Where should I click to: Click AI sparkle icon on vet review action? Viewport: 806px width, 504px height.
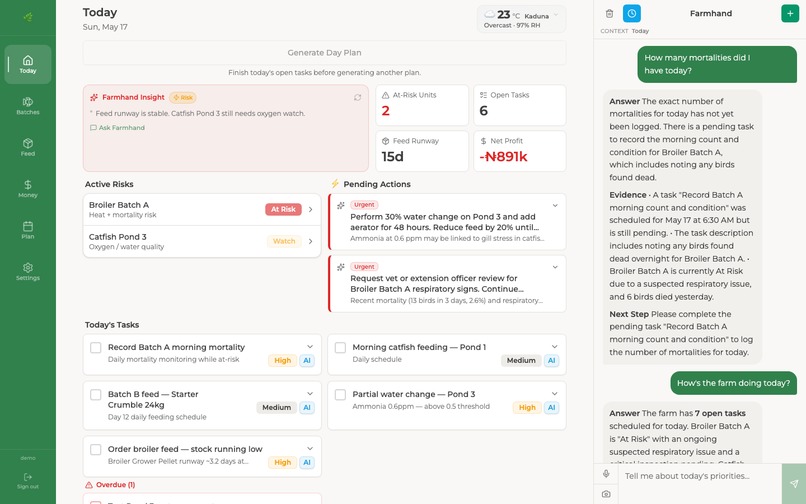click(340, 267)
